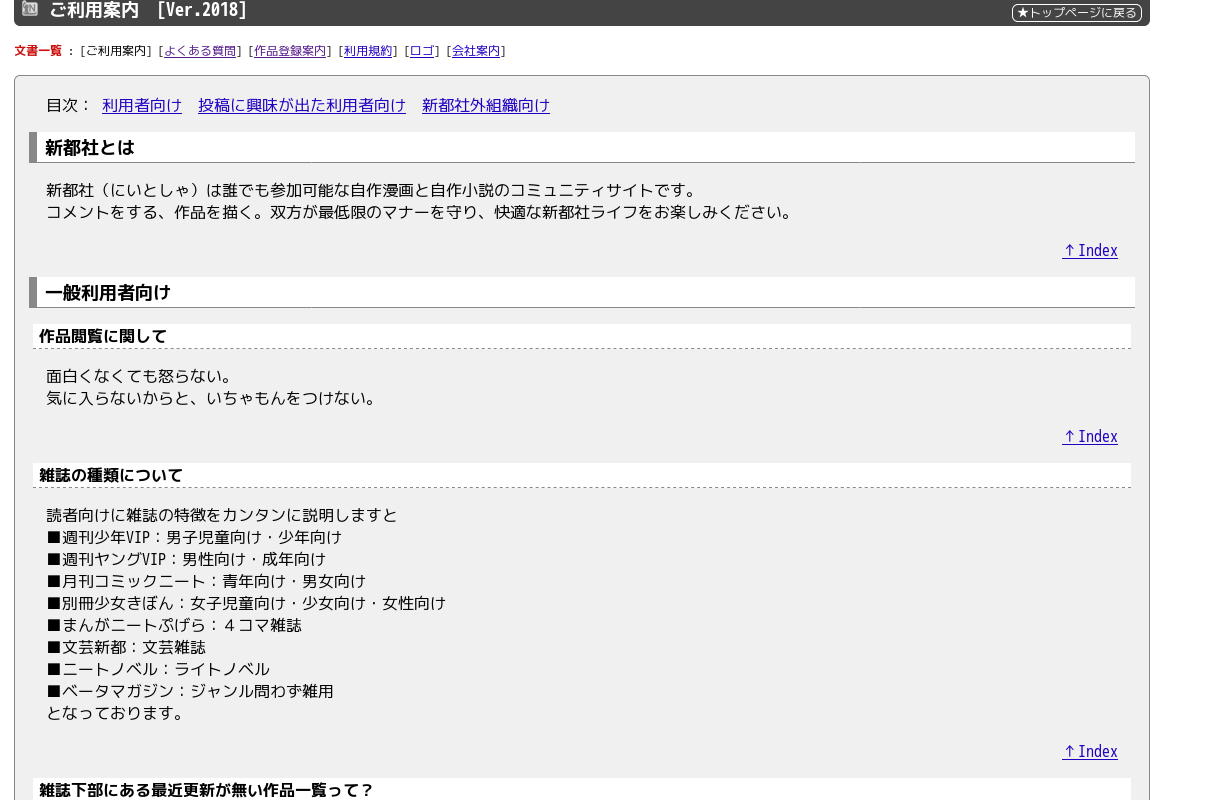Click the 目次： label
The image size is (1227, 800).
pos(69,105)
